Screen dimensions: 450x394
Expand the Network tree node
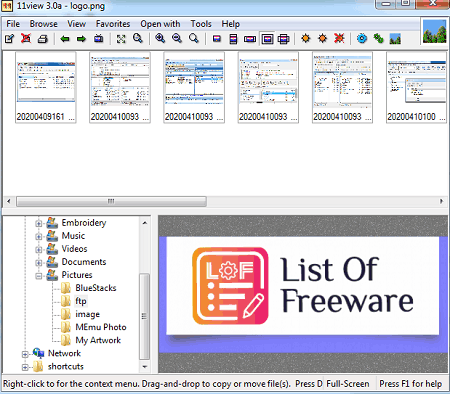click(25, 354)
